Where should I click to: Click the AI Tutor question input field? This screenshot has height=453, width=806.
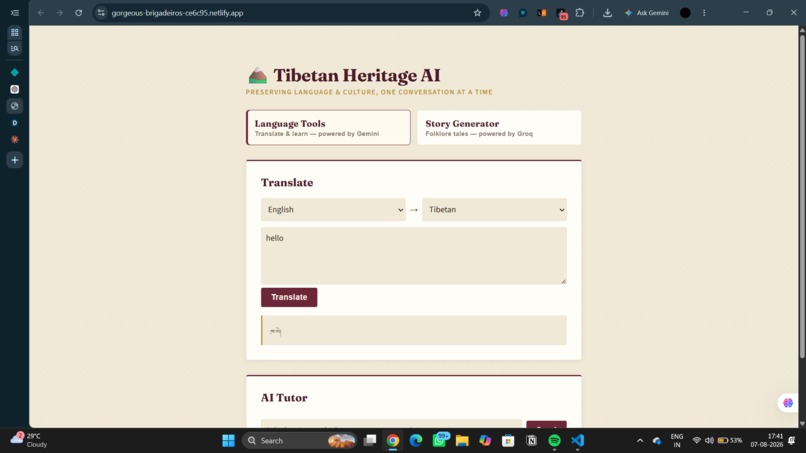pos(392,424)
